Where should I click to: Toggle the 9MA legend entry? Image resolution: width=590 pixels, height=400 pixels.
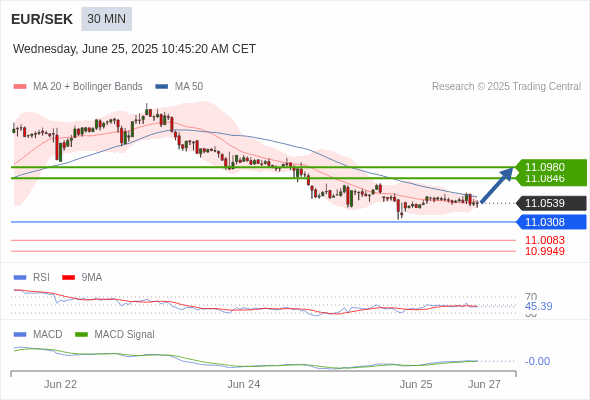(x=82, y=278)
